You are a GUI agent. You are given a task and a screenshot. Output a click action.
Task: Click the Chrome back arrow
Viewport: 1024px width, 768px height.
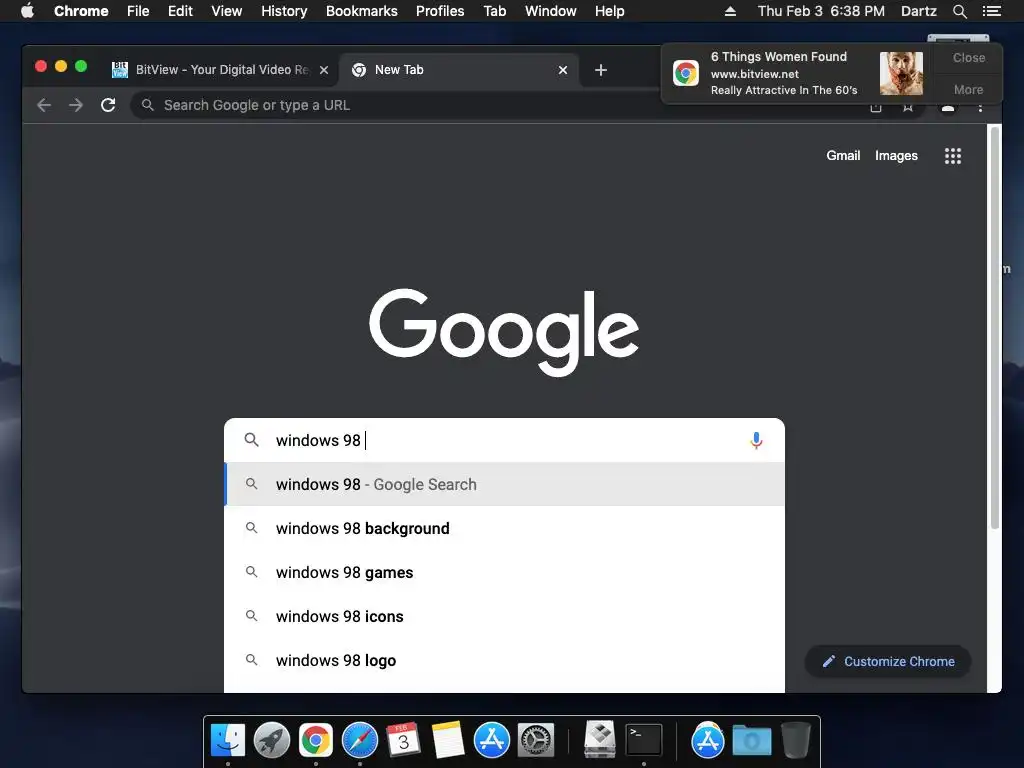coord(44,105)
